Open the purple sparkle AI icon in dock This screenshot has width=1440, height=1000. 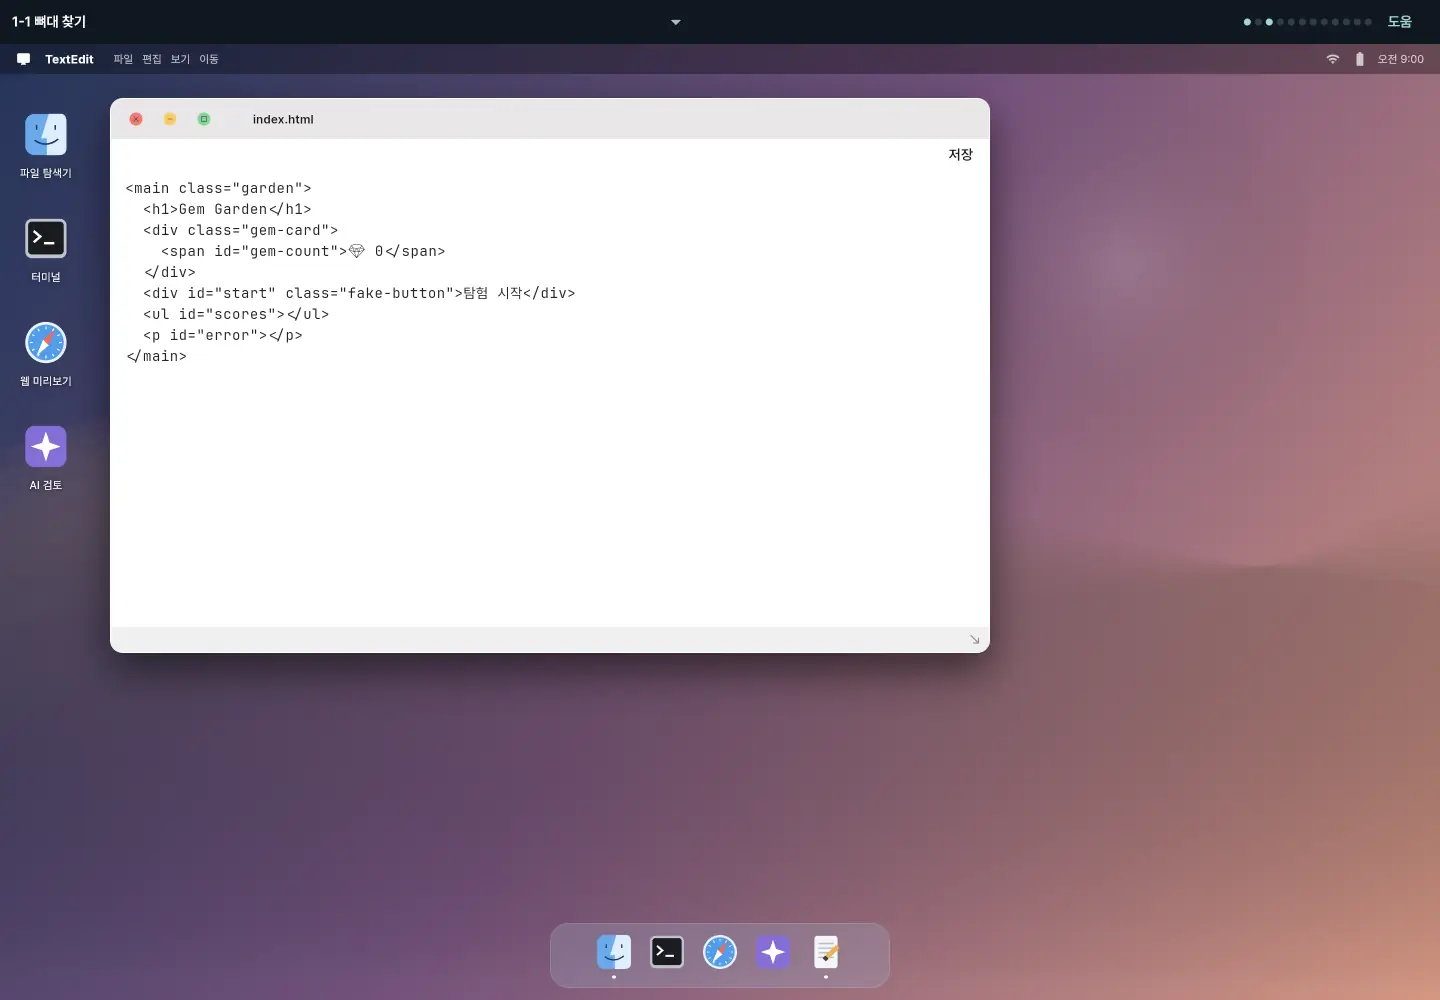(773, 952)
